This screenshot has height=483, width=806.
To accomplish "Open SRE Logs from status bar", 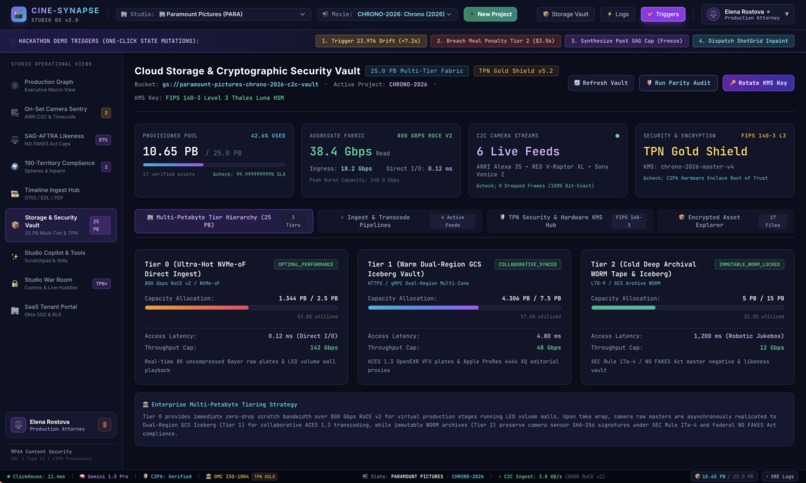I will coord(779,476).
